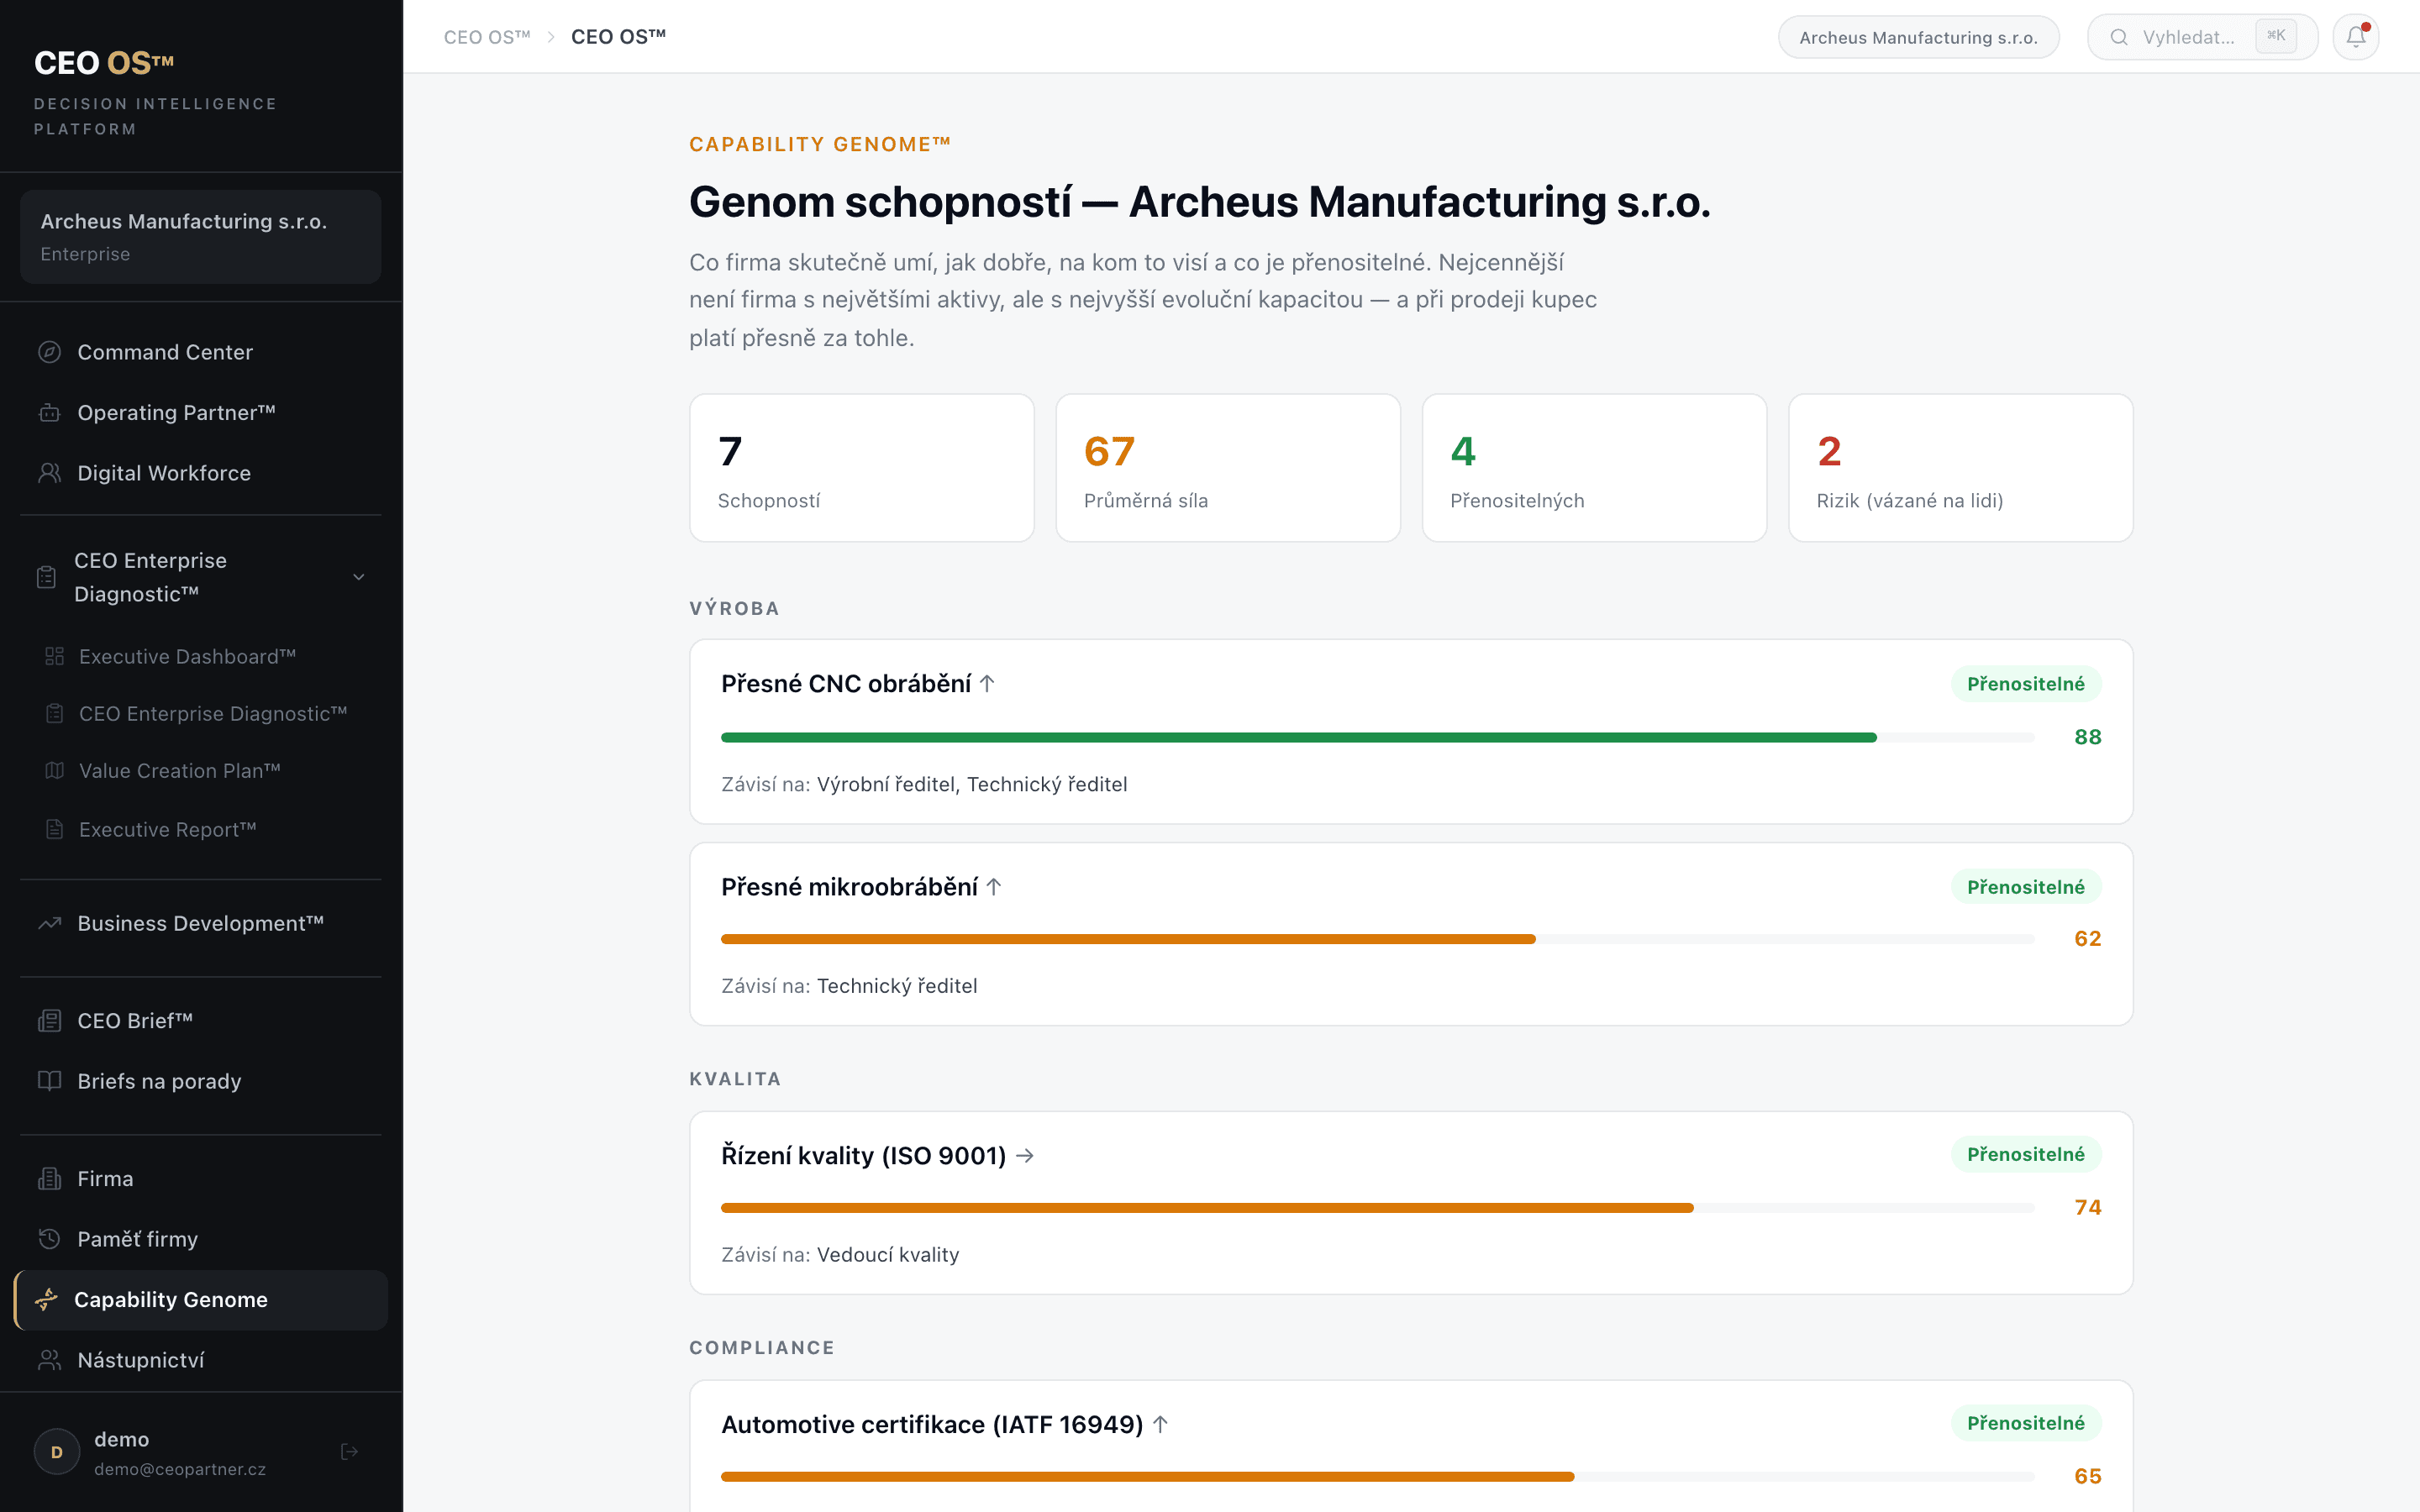Open the Archeus Manufacturing s.r.o. header pill
The height and width of the screenshot is (1512, 2420).
click(1918, 38)
